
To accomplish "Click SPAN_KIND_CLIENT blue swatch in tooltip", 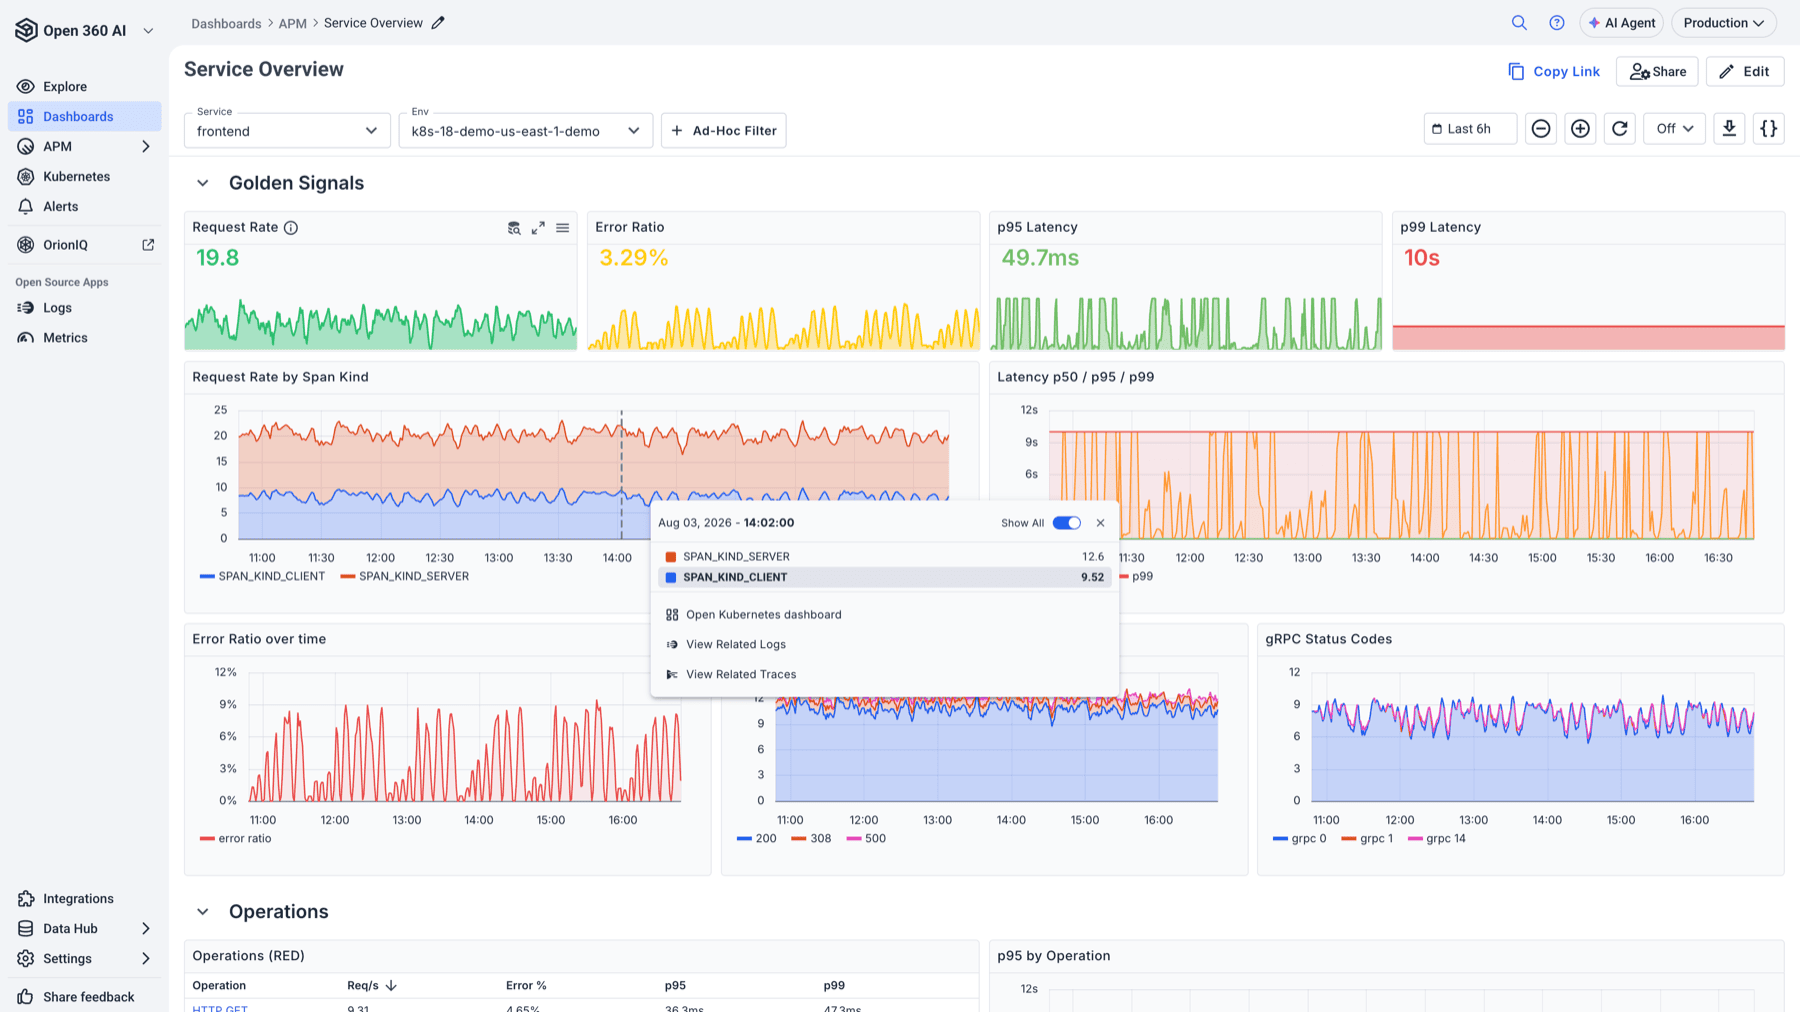I will (671, 578).
